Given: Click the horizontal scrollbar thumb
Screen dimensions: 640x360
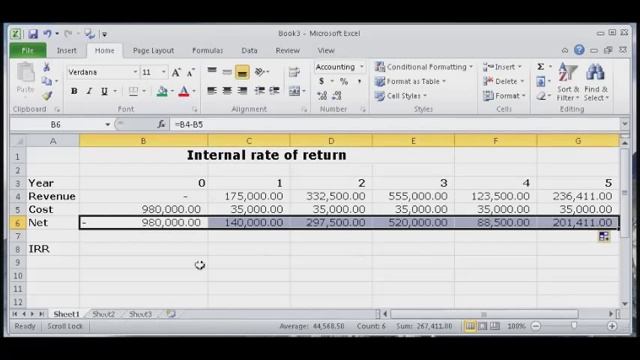Looking at the screenshot, I should coord(484,314).
